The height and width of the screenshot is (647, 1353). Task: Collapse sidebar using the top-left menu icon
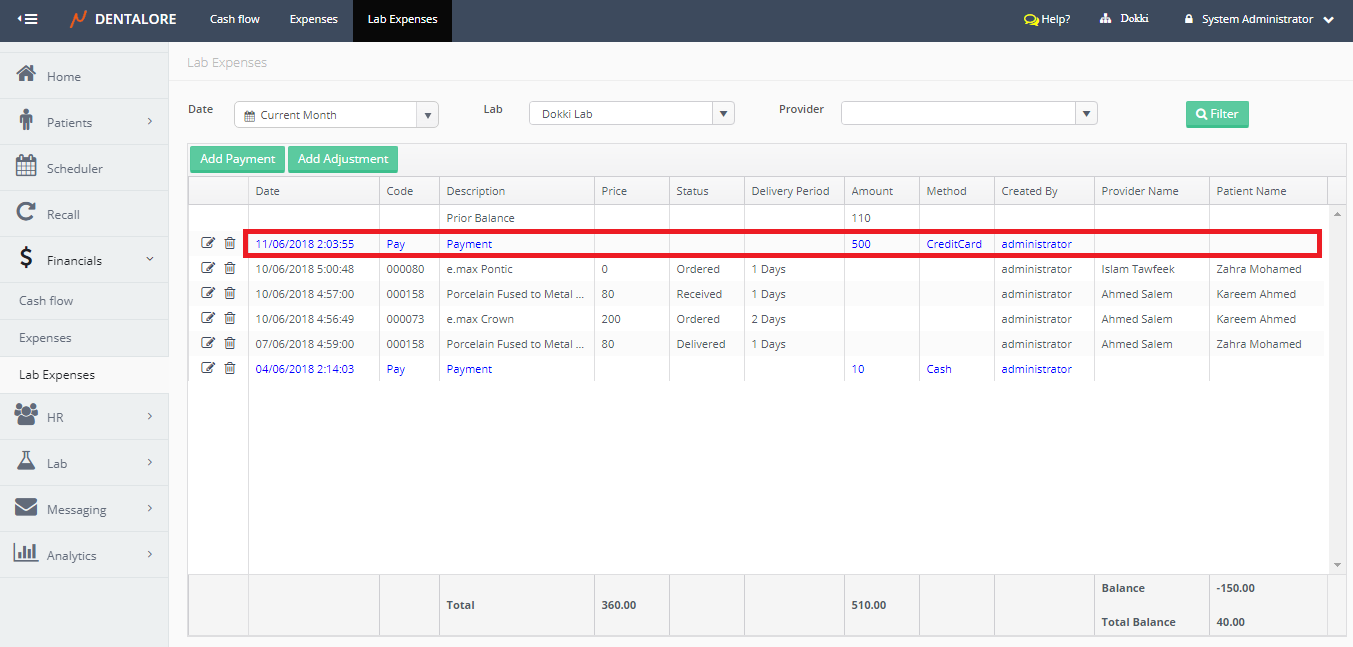click(28, 19)
